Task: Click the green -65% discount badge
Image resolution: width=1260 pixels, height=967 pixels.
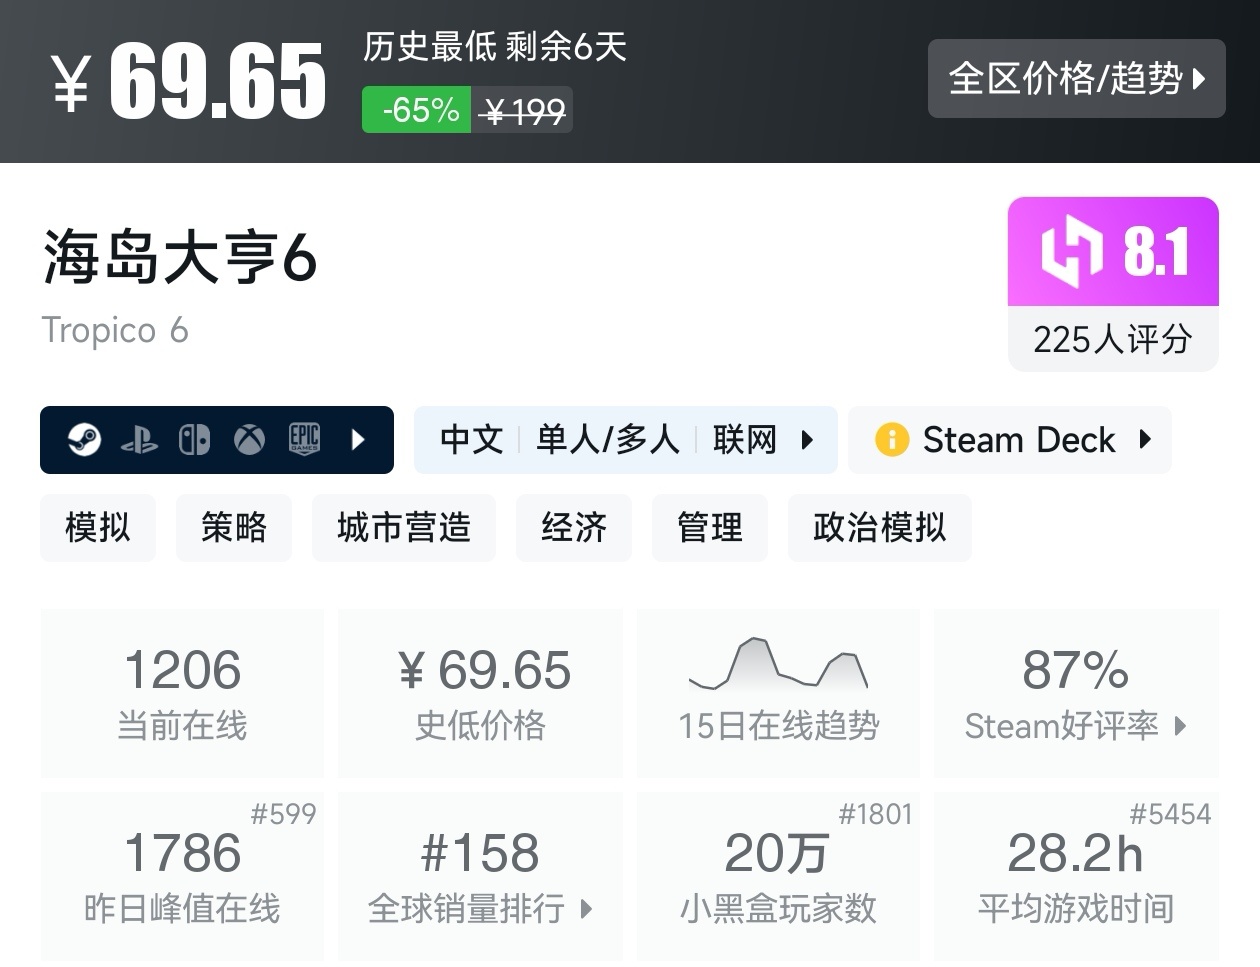Action: click(x=420, y=110)
